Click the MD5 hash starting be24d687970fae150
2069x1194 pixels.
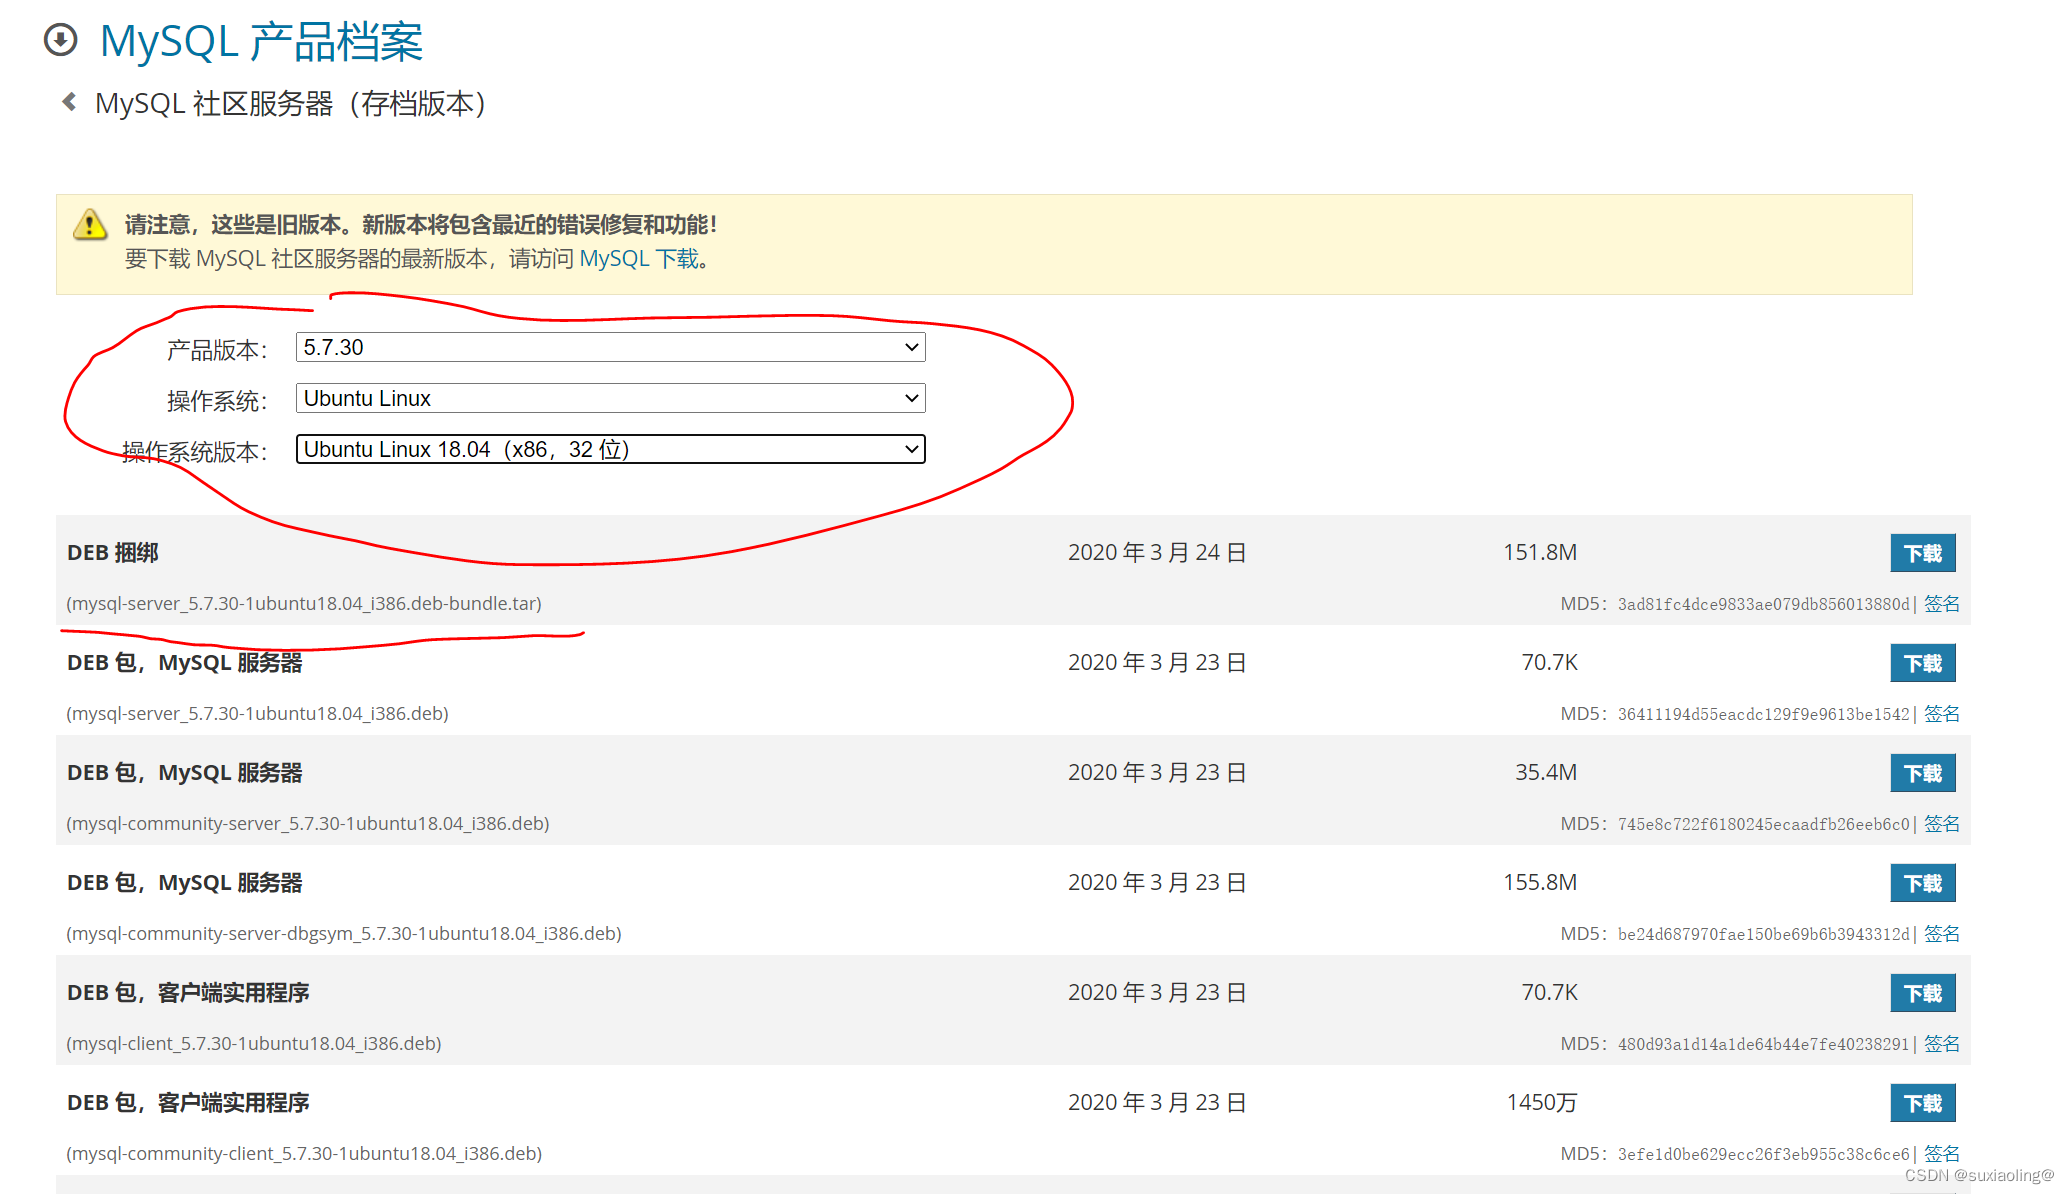tap(1764, 934)
